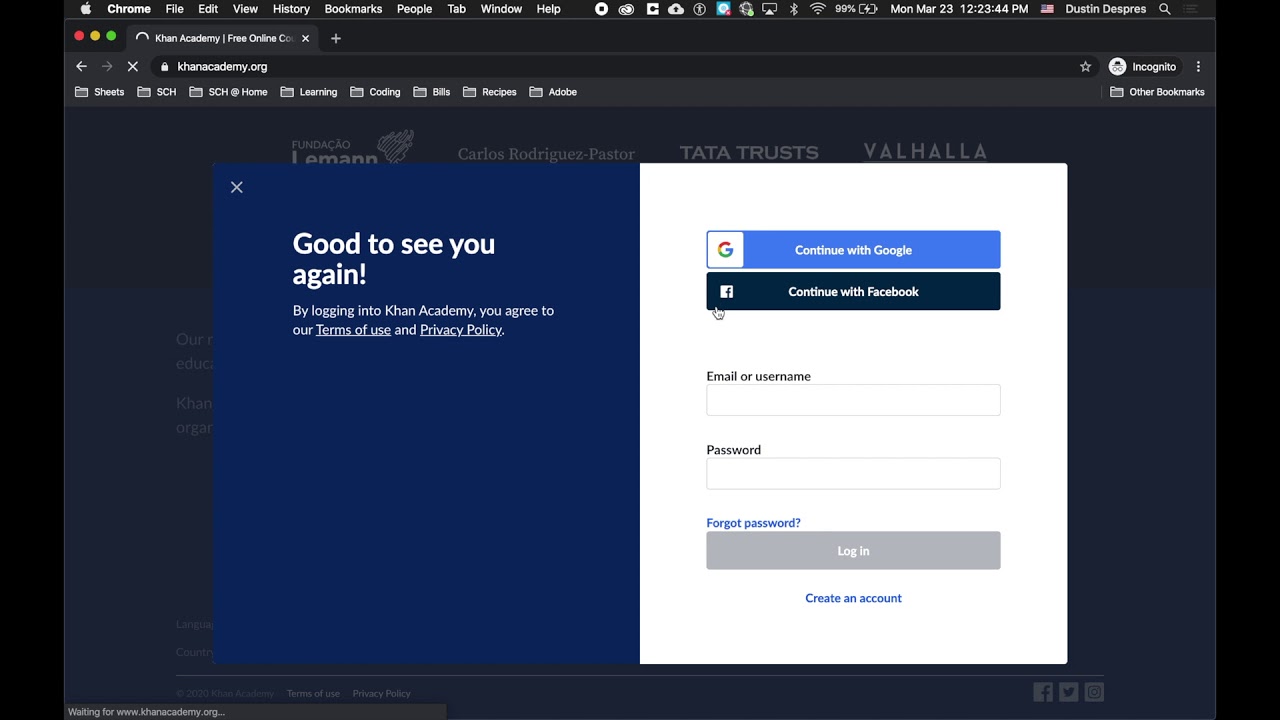Open the SCH bookmarks folder

pyautogui.click(x=157, y=92)
